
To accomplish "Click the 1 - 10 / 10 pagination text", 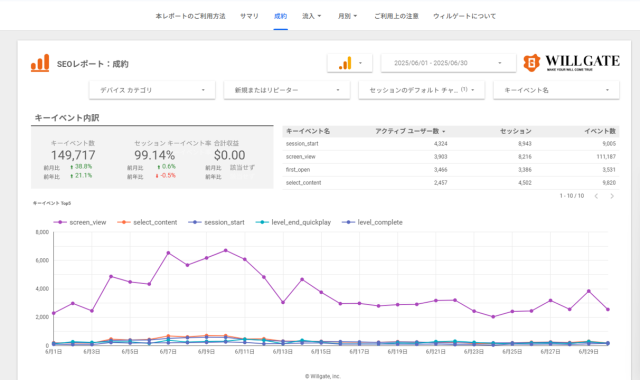I will point(572,196).
